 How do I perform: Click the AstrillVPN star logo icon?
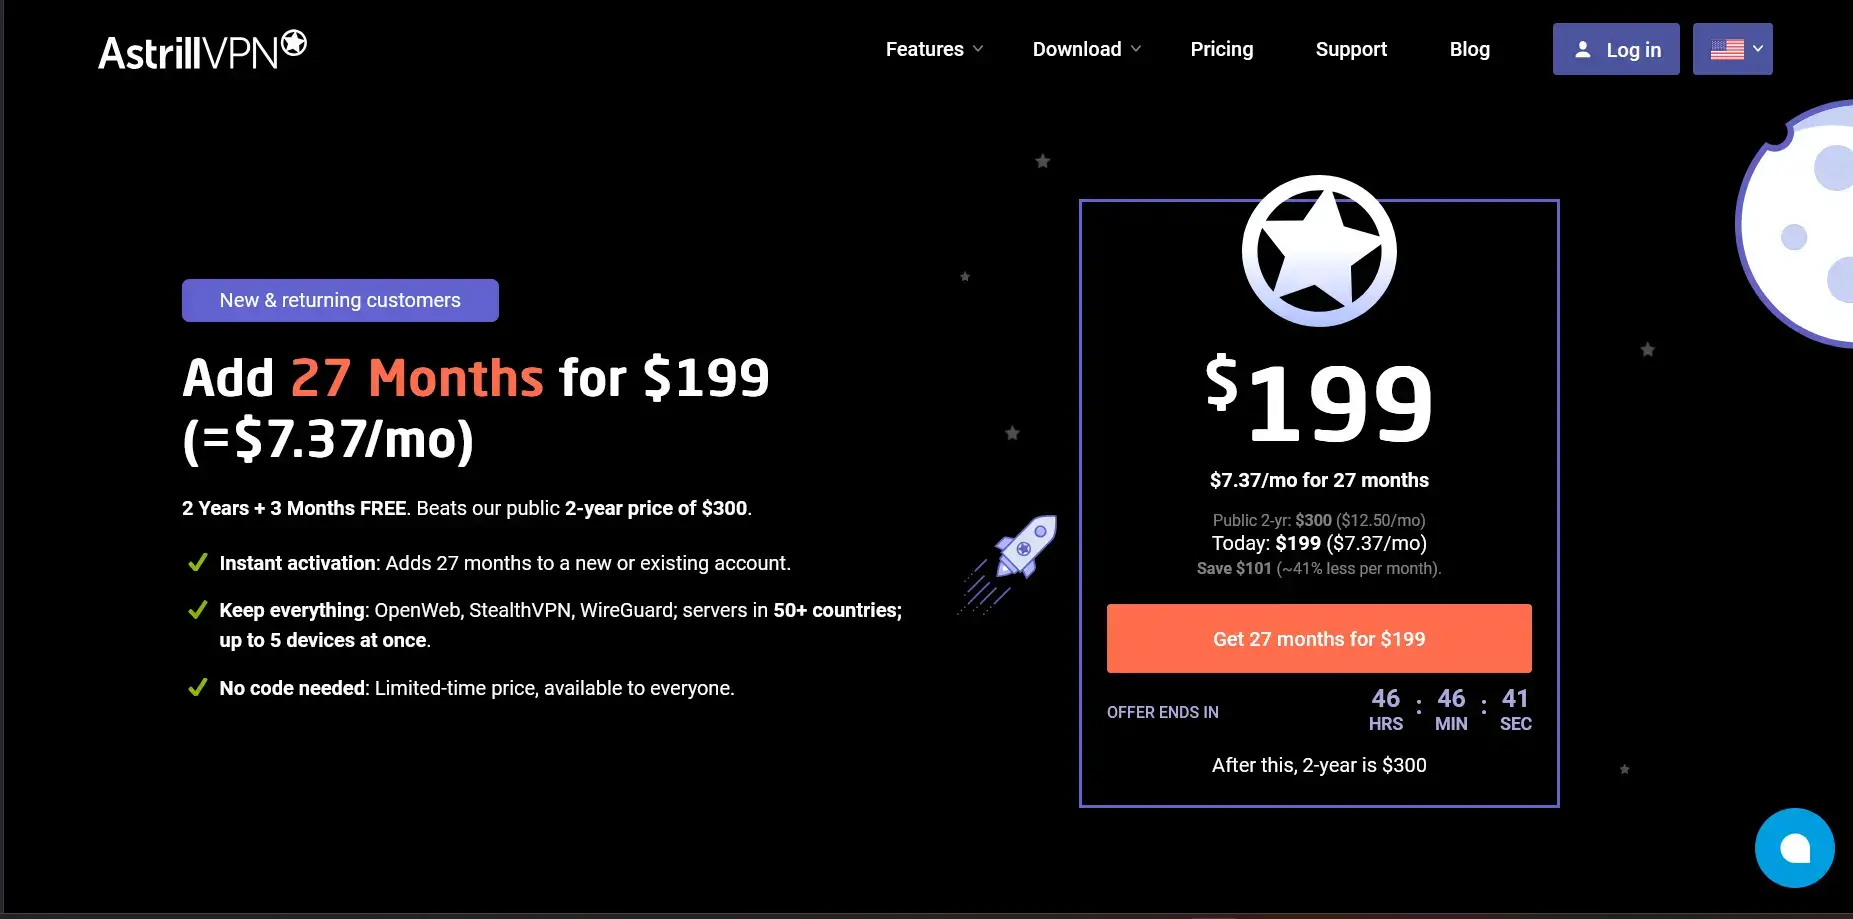(291, 42)
